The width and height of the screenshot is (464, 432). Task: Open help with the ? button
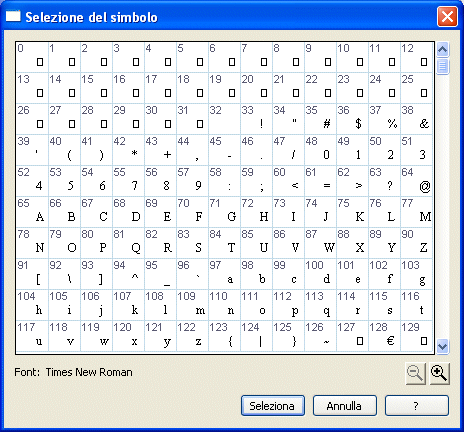coord(417,406)
